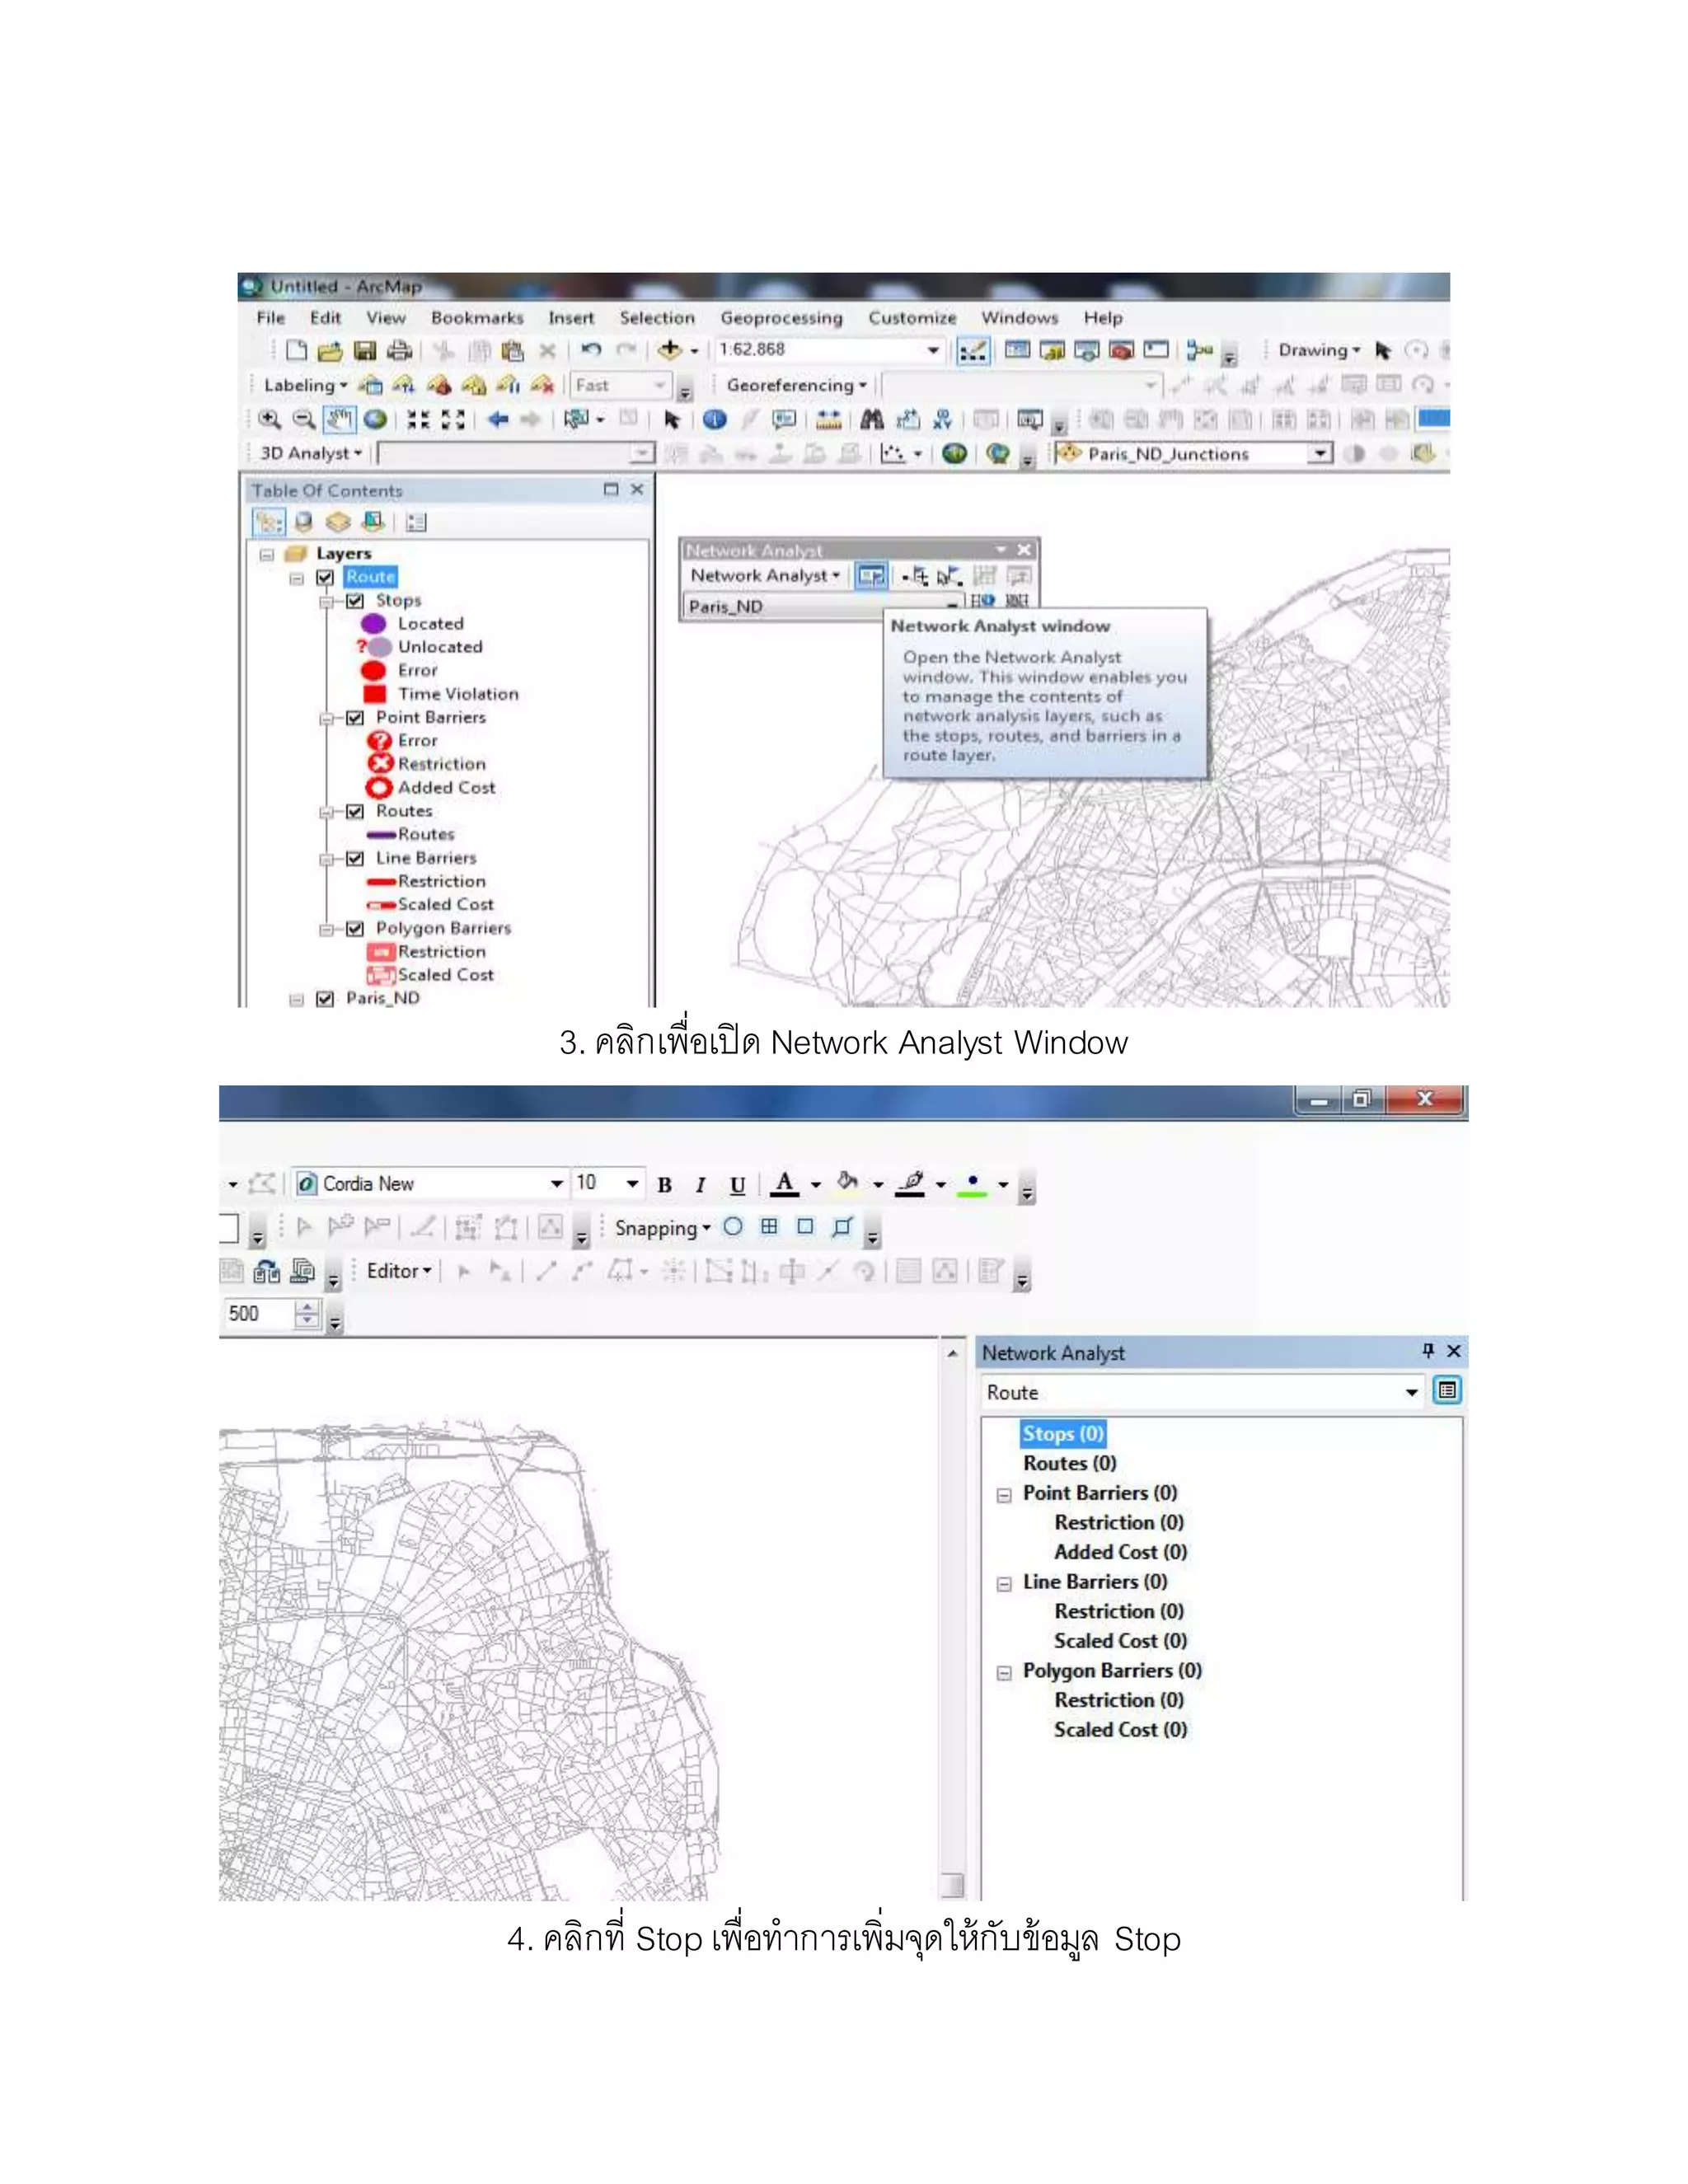Click the Underline U formatting icon
The width and height of the screenshot is (1688, 2184).
click(x=737, y=1185)
